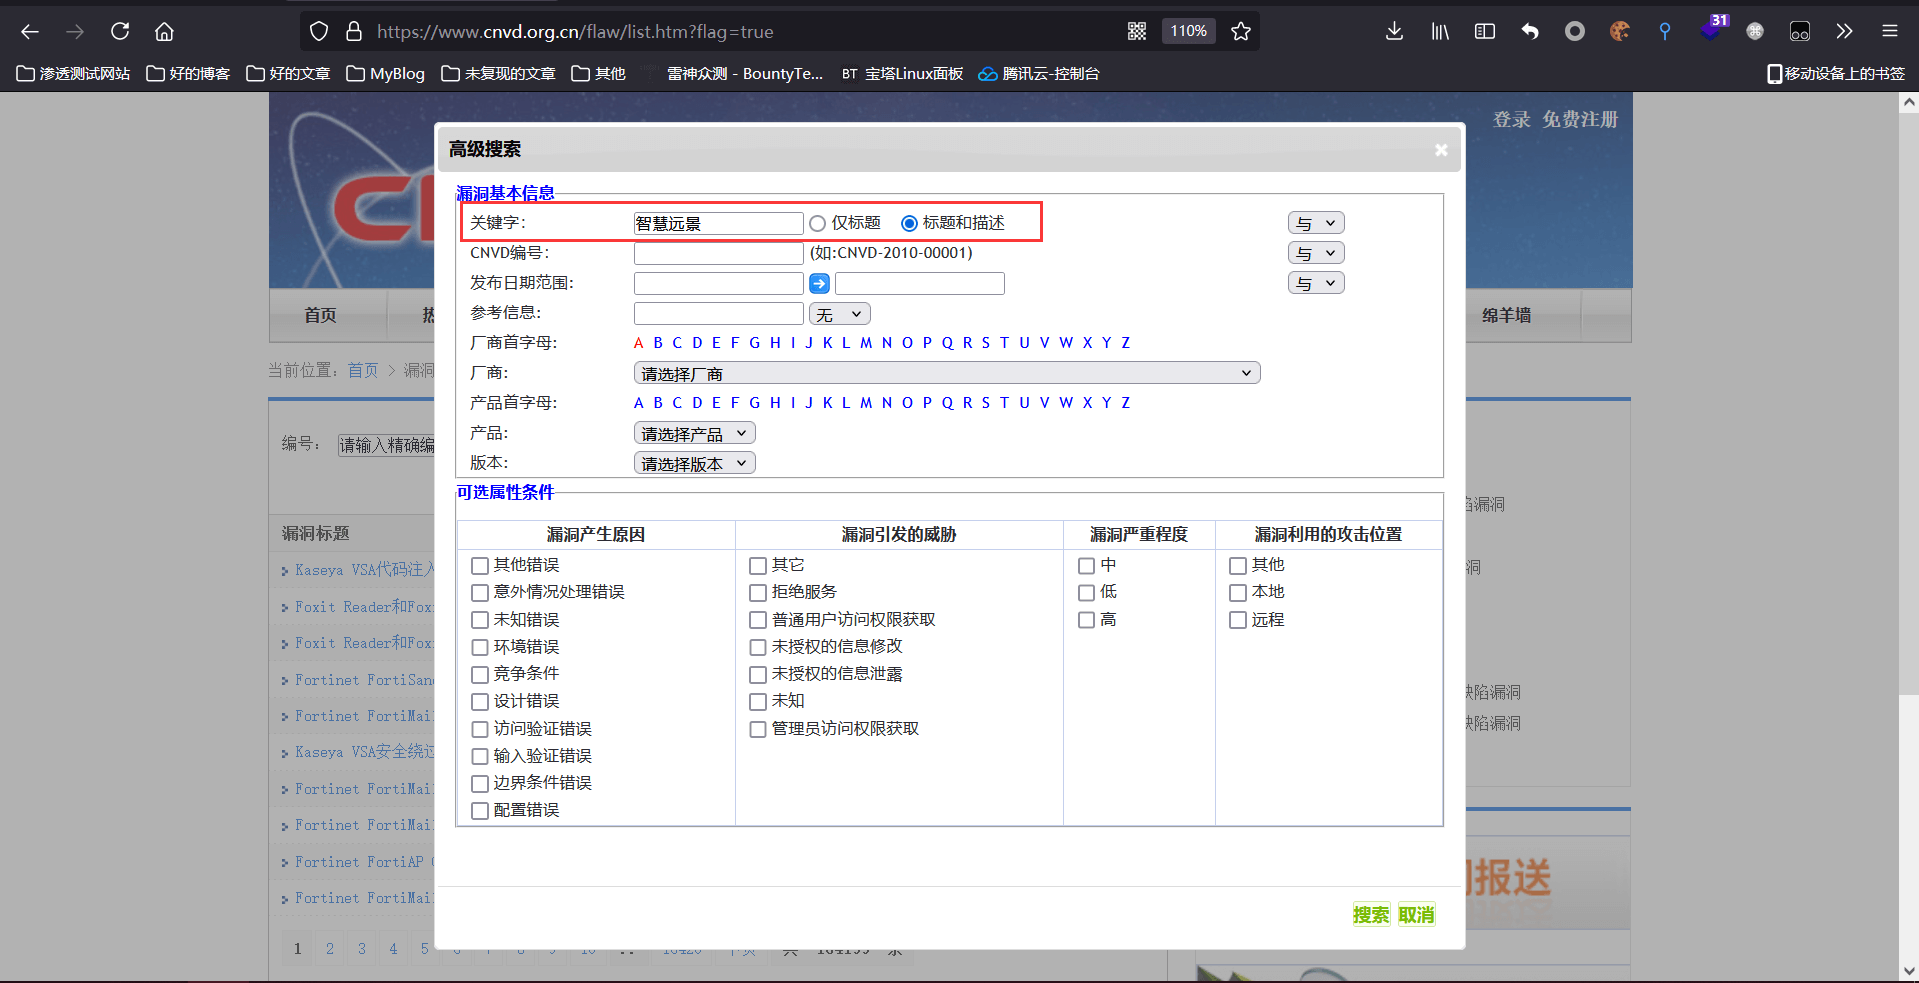Image resolution: width=1919 pixels, height=983 pixels.
Task: Open the 与 dropdown beside 关键字 row
Action: pos(1316,223)
